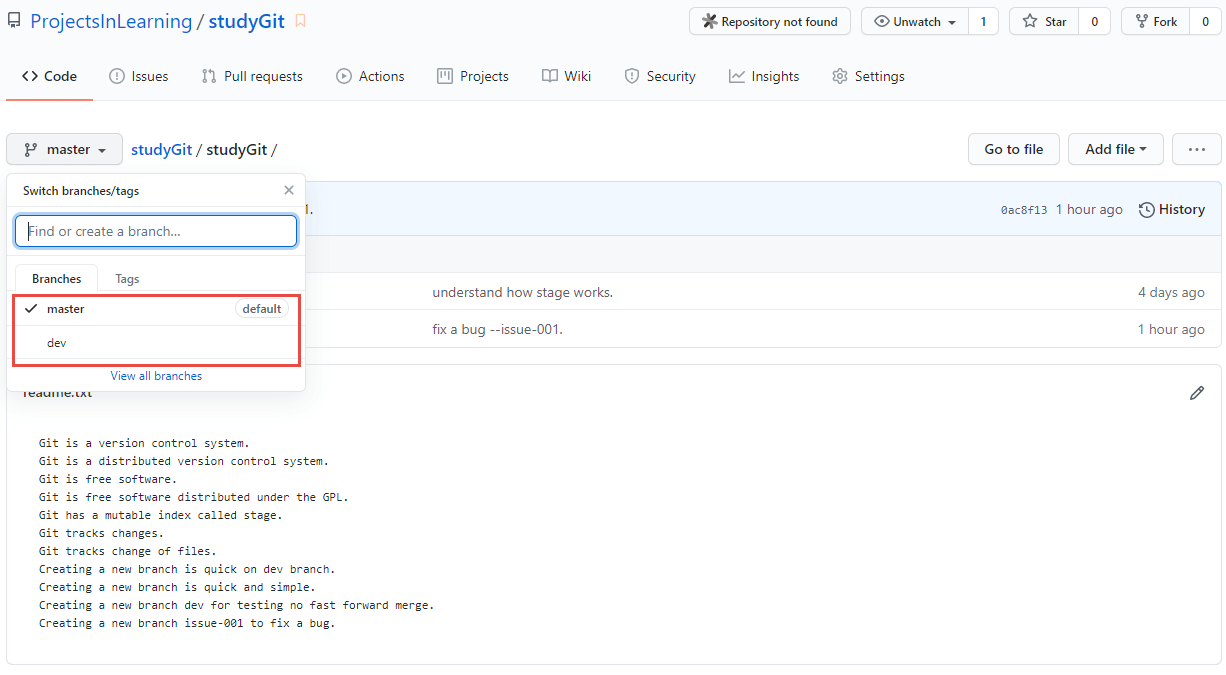Click the bookmark icon next to studyGit
The width and height of the screenshot is (1226, 675).
pyautogui.click(x=300, y=21)
